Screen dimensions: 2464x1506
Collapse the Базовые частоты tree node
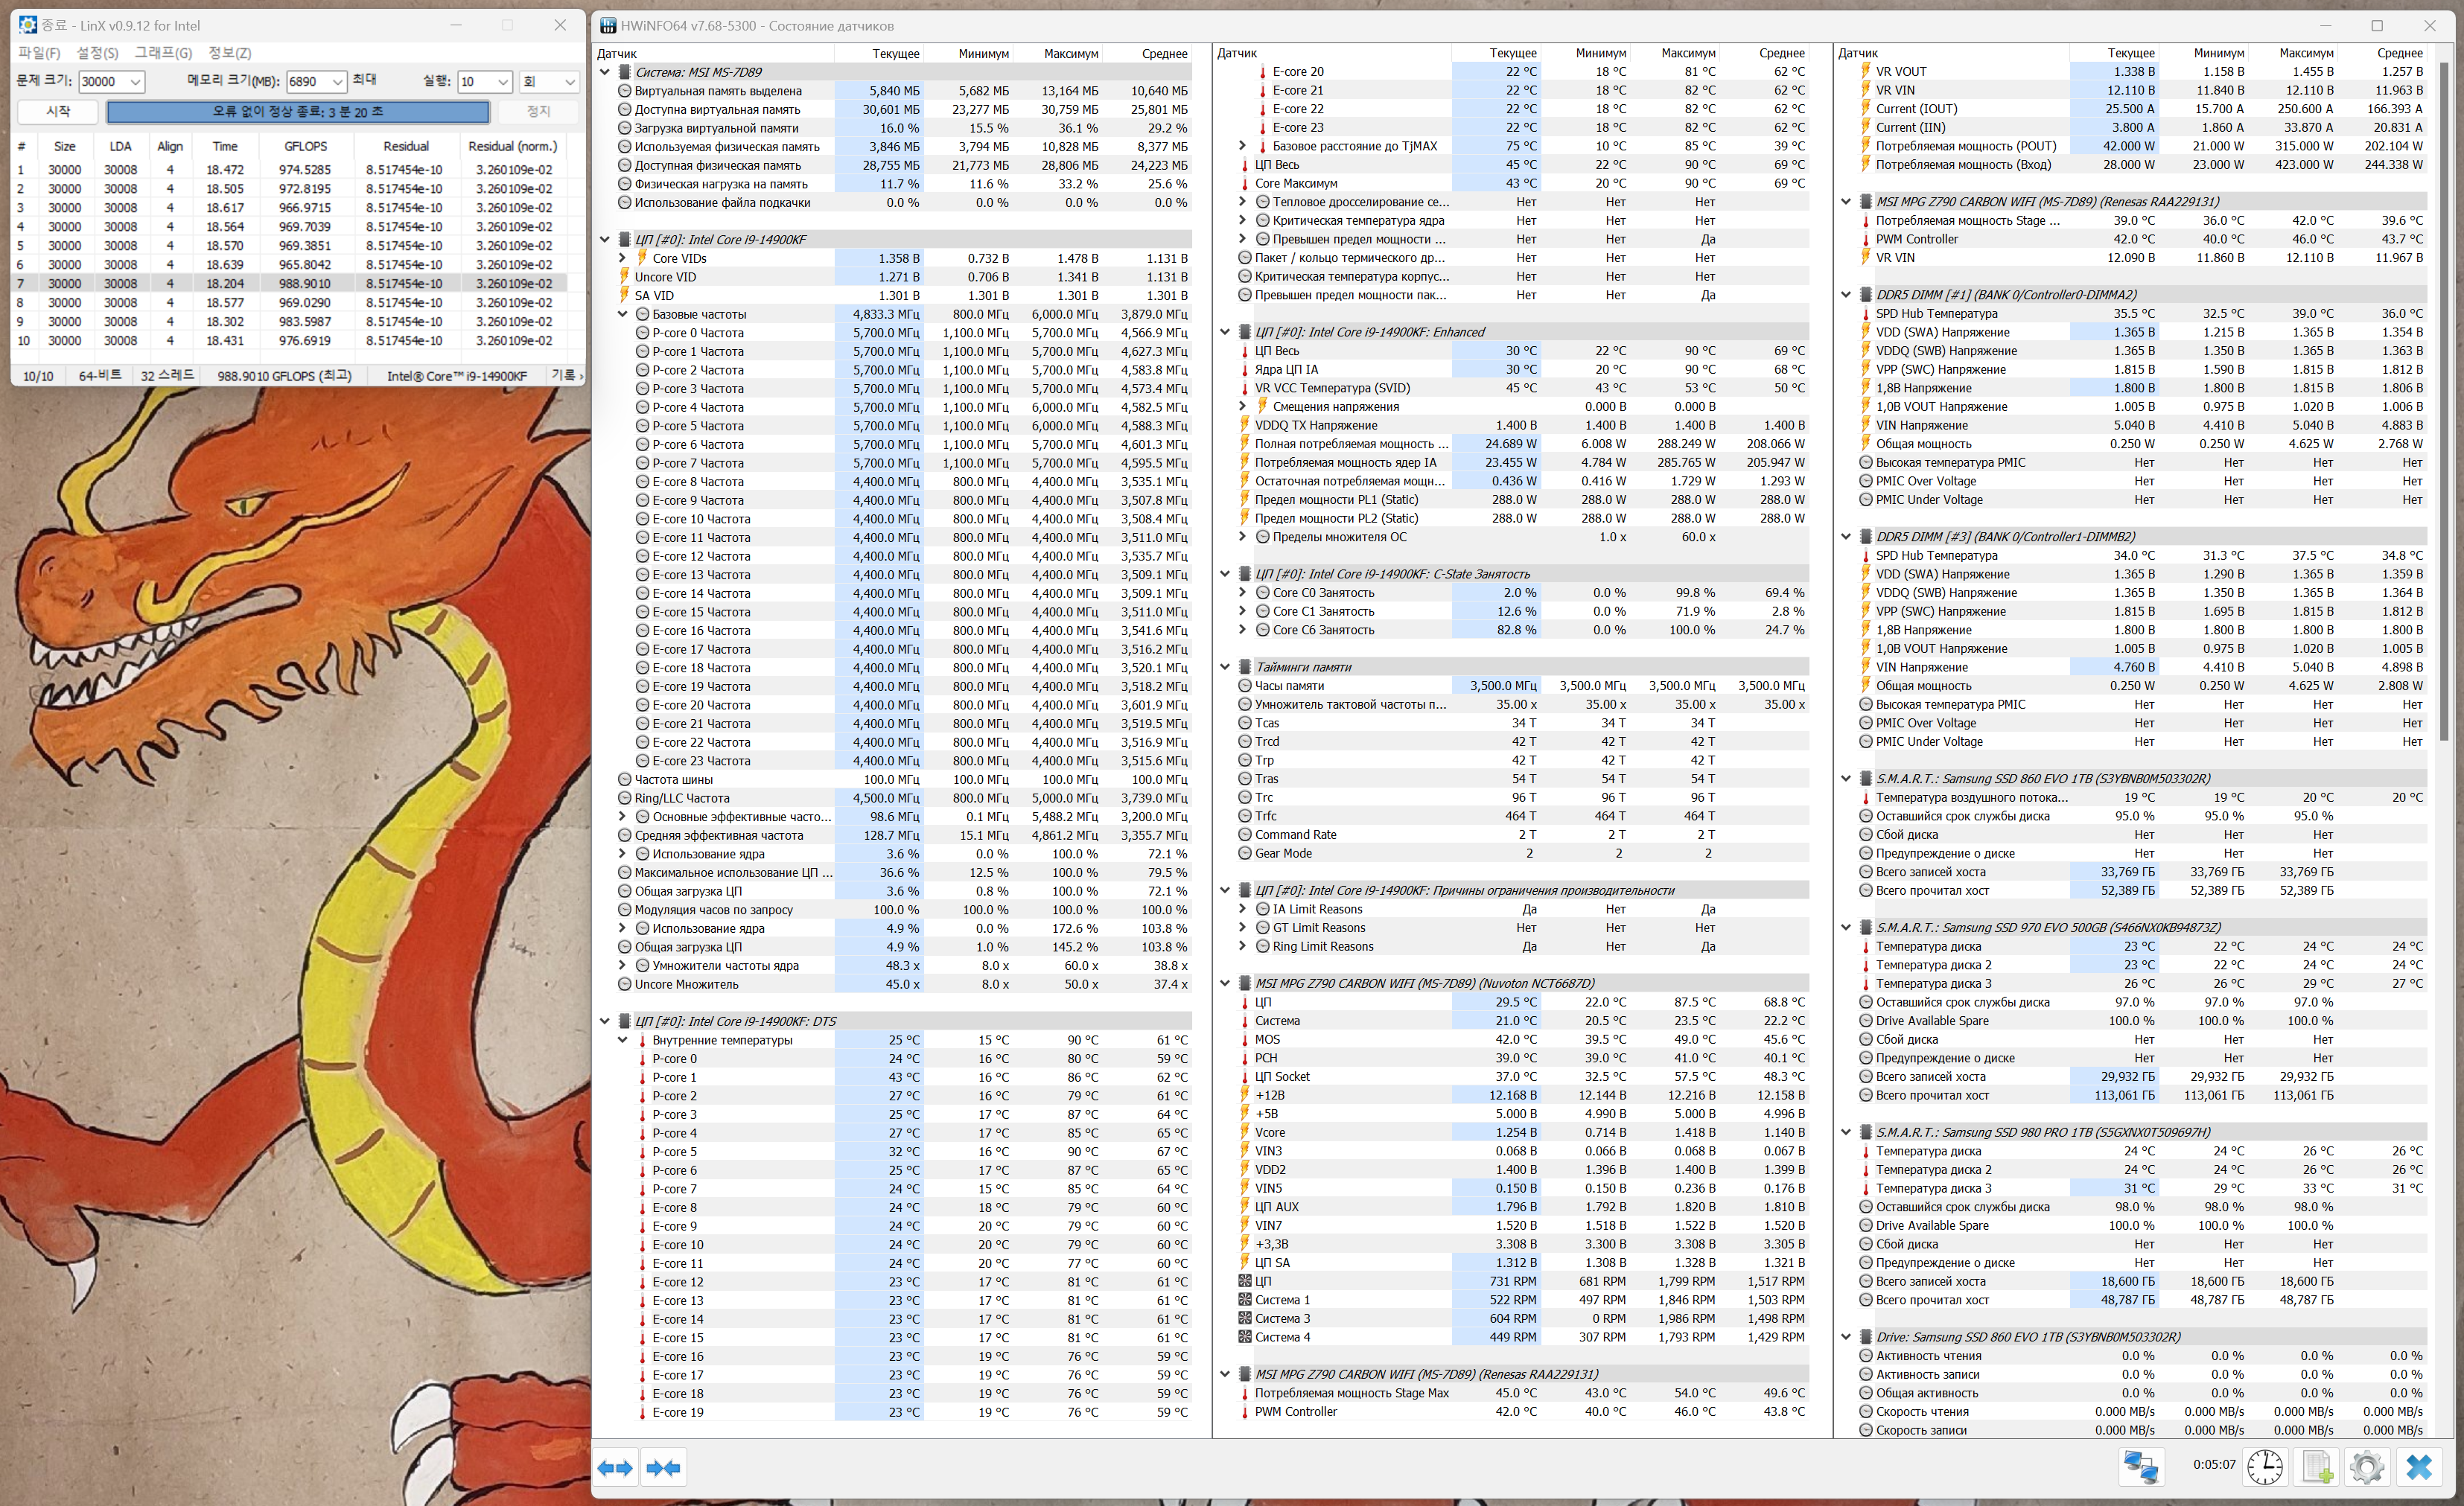[622, 314]
